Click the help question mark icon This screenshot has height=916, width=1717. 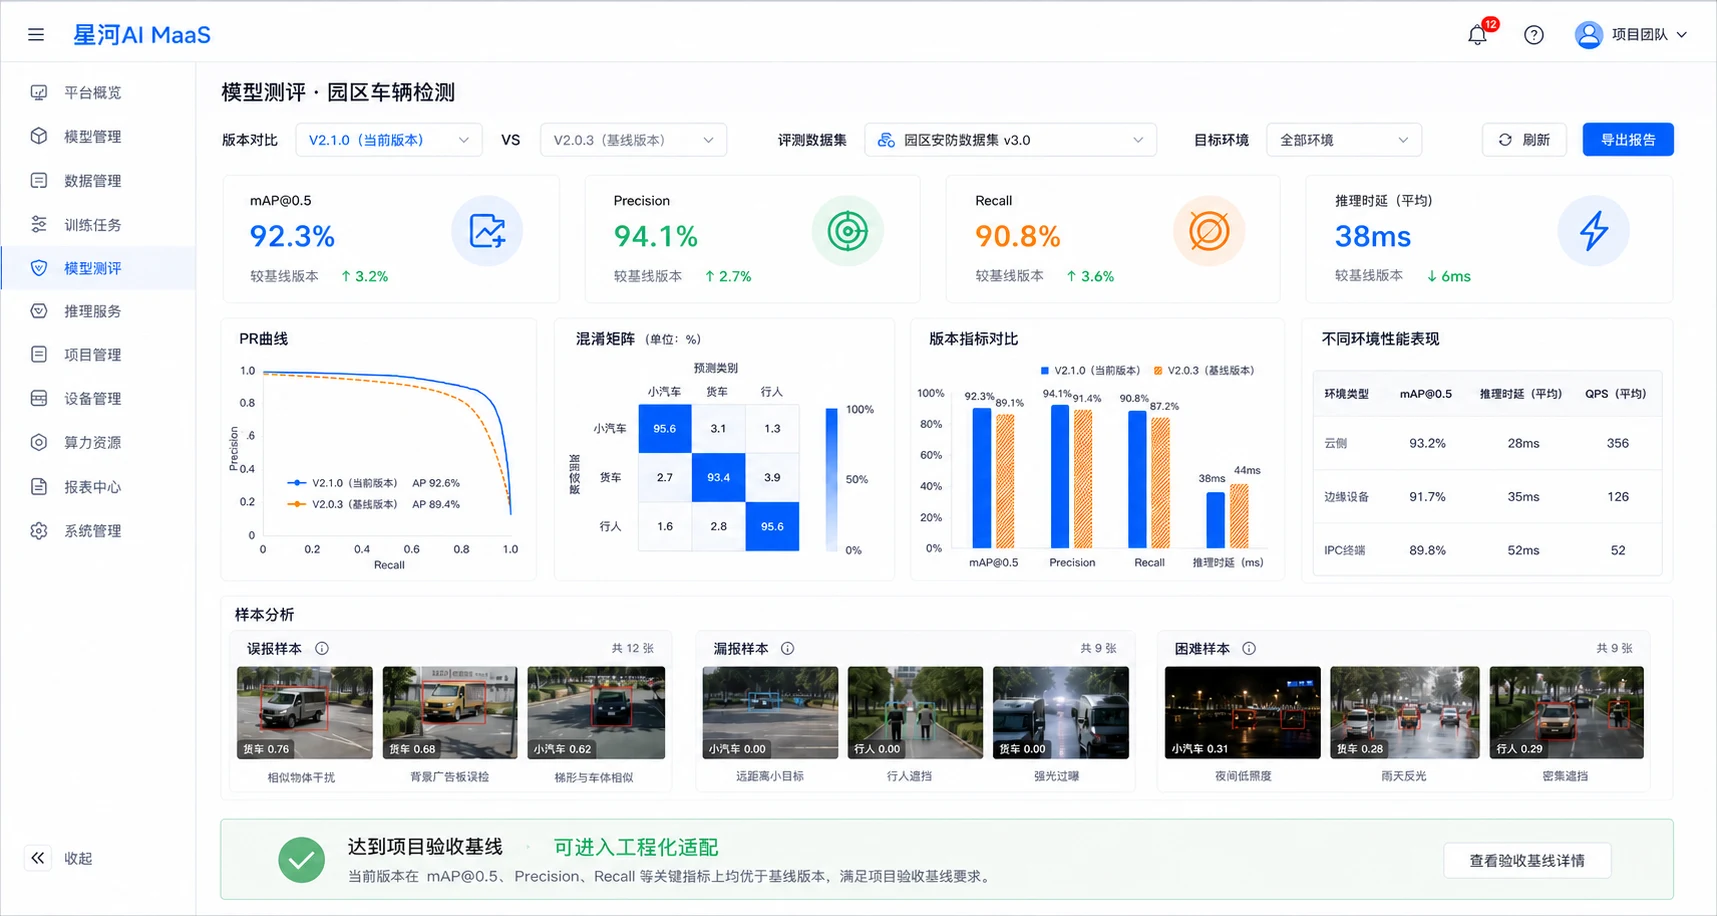[x=1533, y=35]
